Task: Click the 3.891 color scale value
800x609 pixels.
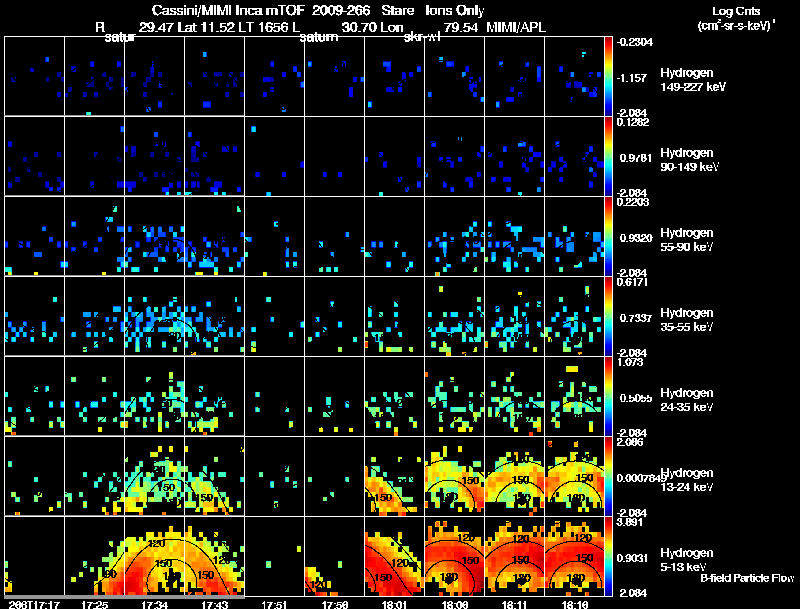Action: [x=630, y=522]
